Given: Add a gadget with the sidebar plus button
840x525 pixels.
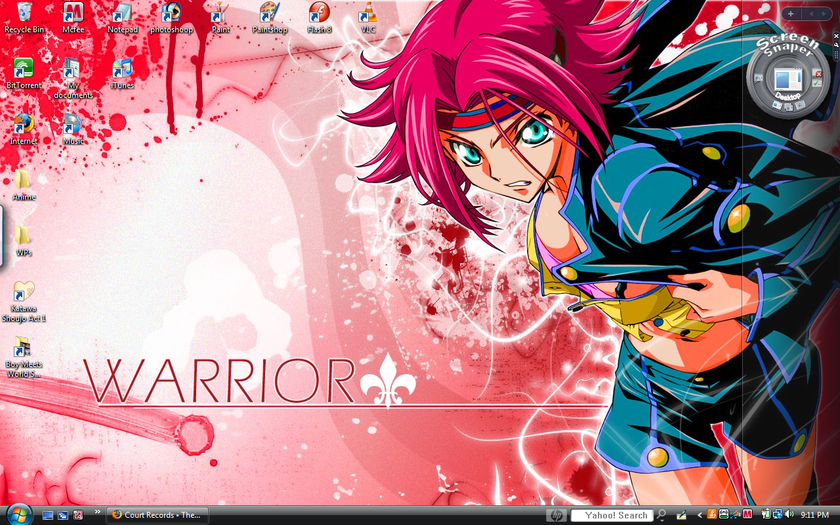Looking at the screenshot, I should 791,14.
